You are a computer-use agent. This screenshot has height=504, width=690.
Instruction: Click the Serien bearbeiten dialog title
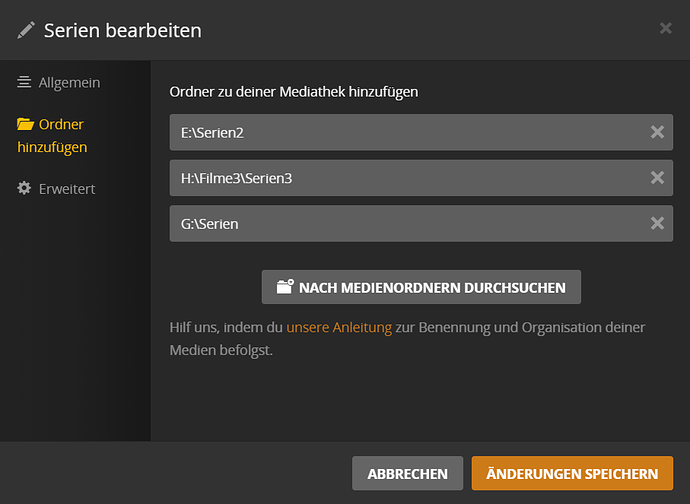[x=123, y=30]
